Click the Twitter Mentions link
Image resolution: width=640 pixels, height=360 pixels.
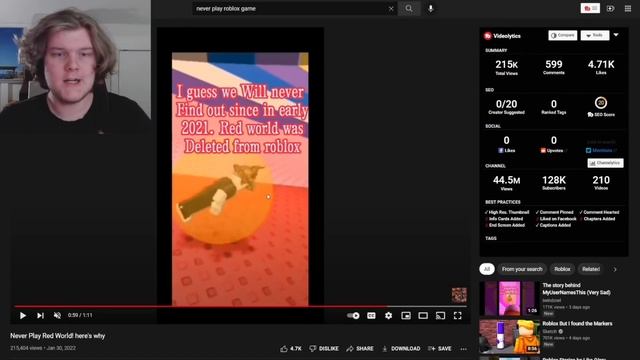click(601, 150)
